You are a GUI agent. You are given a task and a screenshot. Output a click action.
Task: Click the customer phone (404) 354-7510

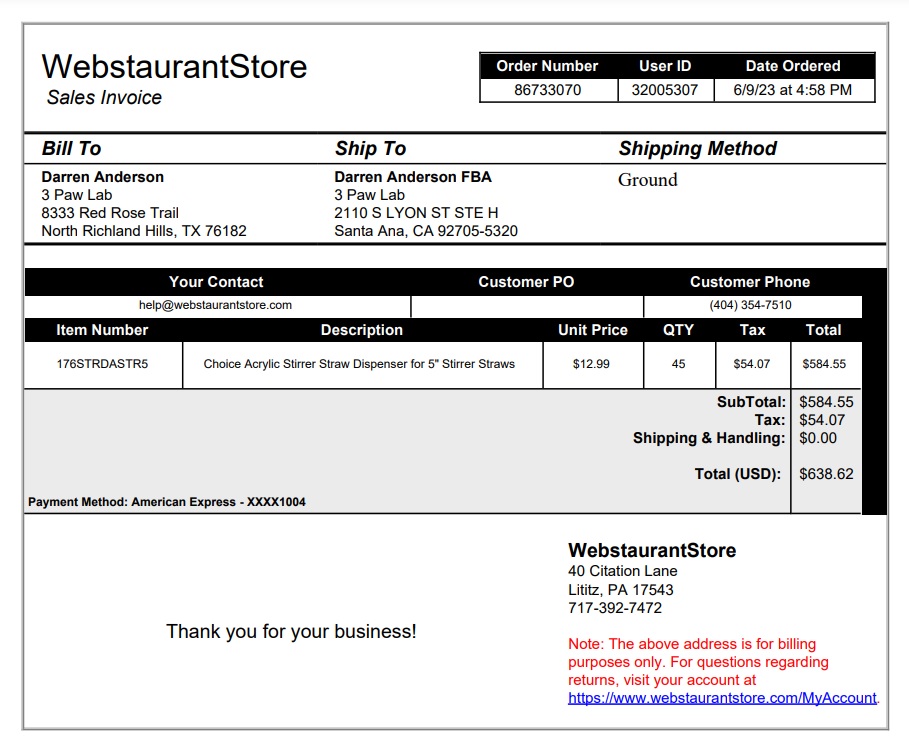point(750,305)
